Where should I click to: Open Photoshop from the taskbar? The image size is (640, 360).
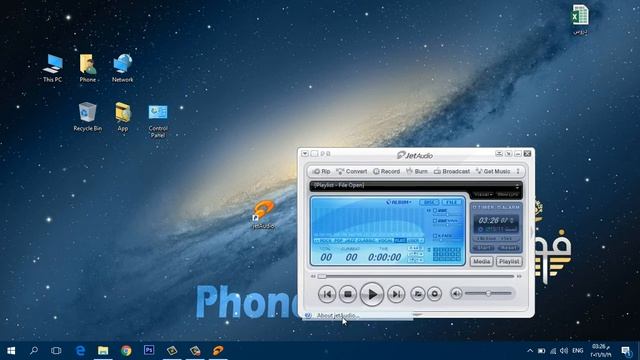[x=149, y=350]
